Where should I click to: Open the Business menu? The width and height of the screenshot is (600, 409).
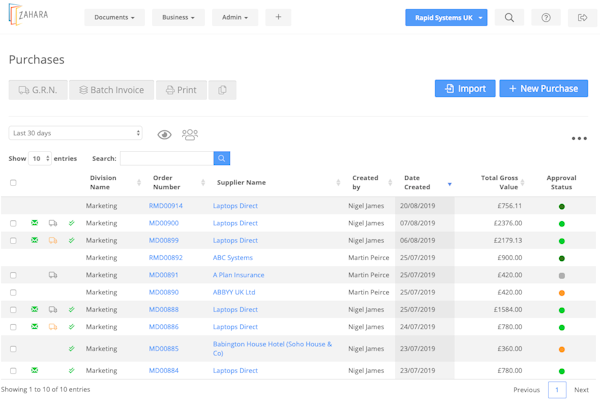(178, 17)
